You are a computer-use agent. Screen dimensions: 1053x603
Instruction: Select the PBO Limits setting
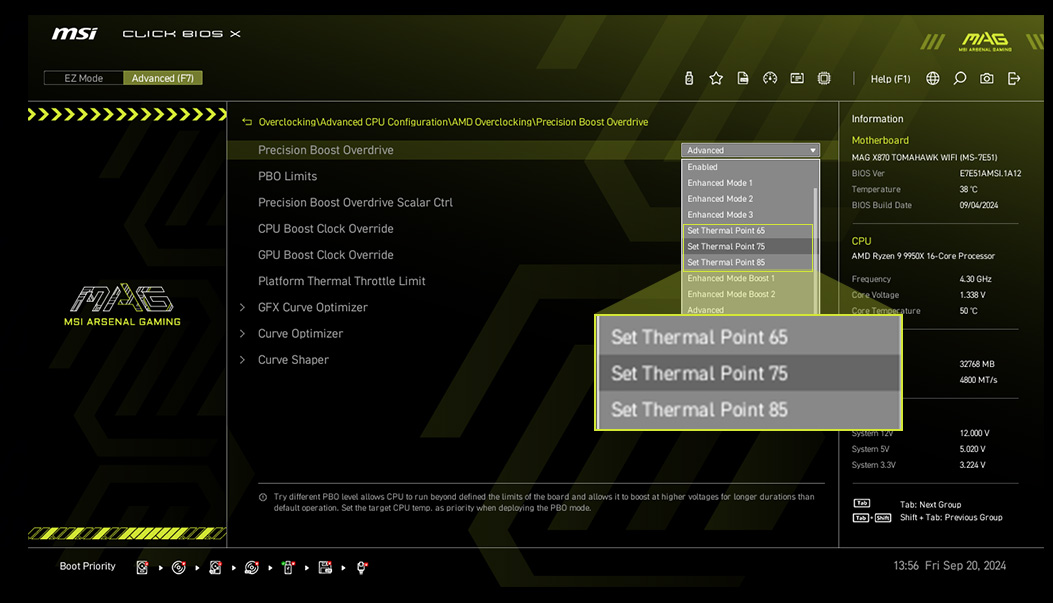click(287, 176)
